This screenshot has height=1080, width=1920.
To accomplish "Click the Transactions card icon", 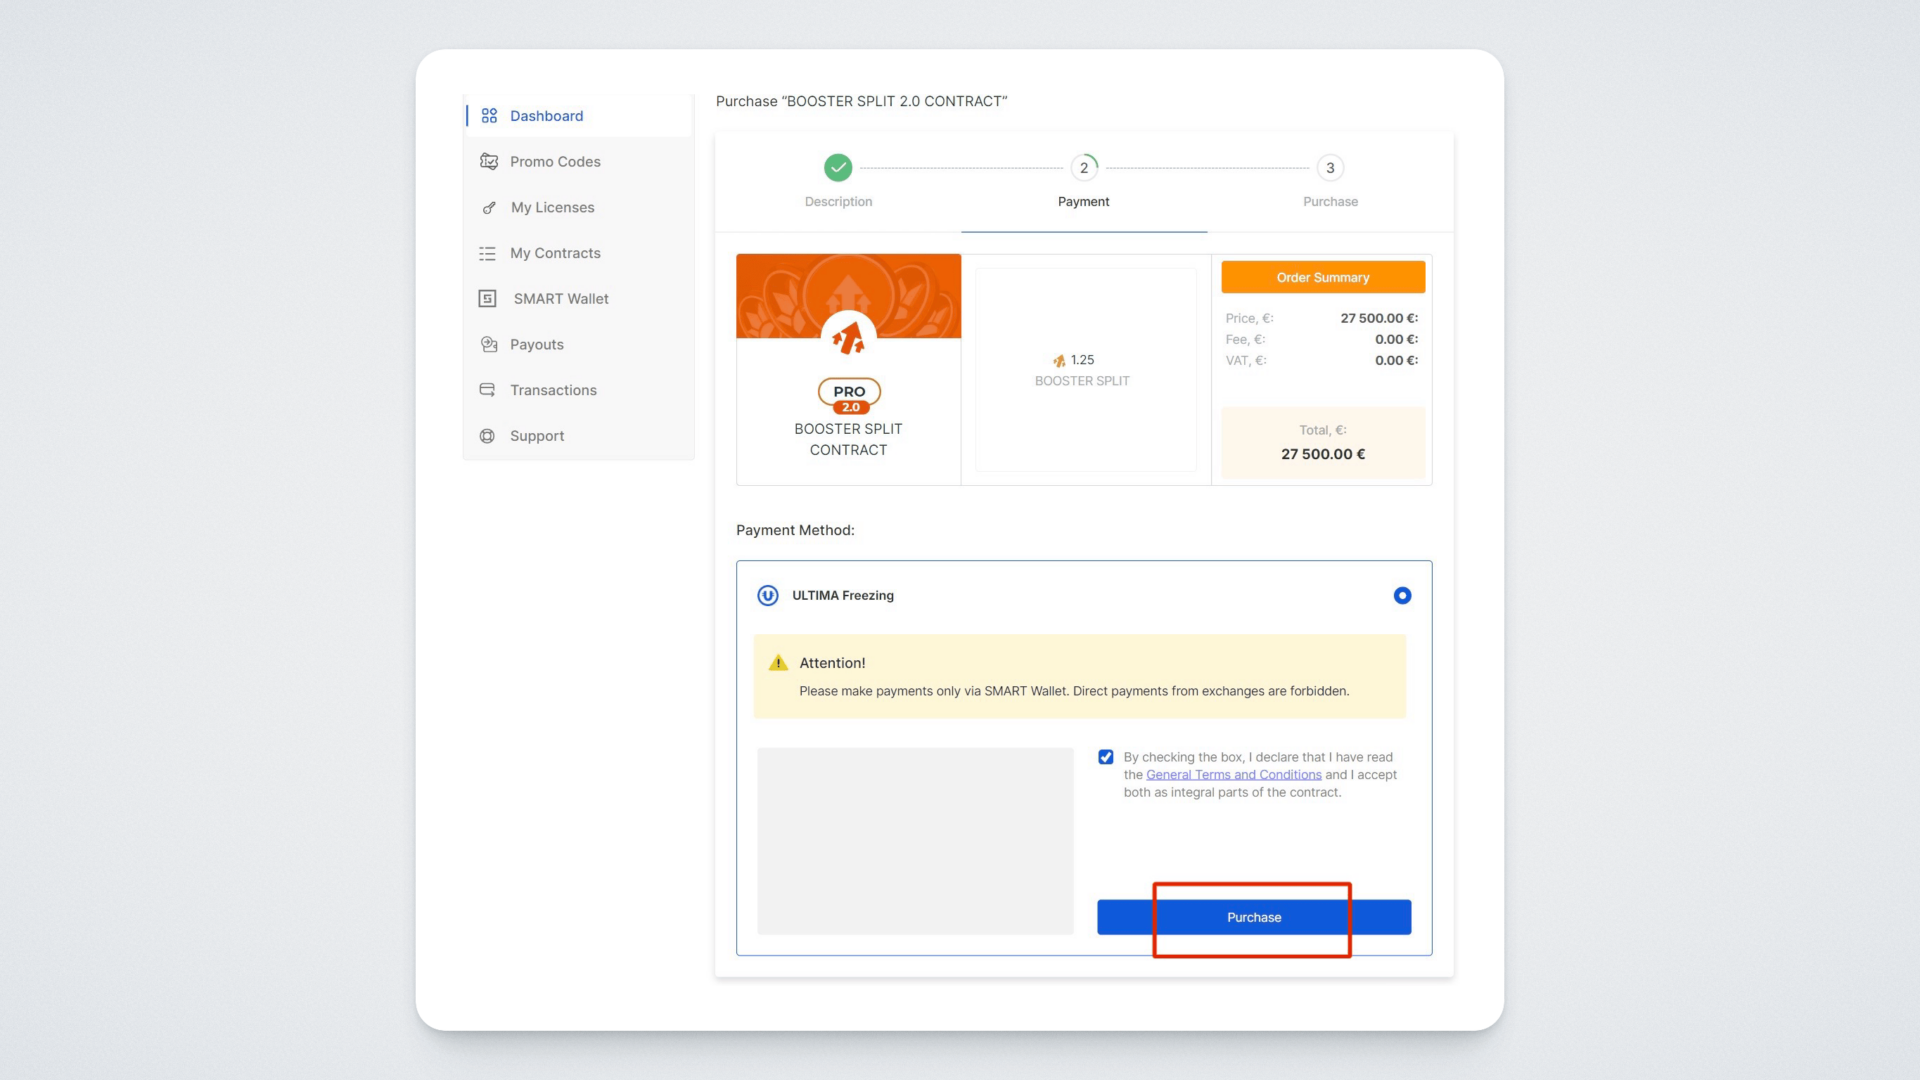I will click(488, 390).
